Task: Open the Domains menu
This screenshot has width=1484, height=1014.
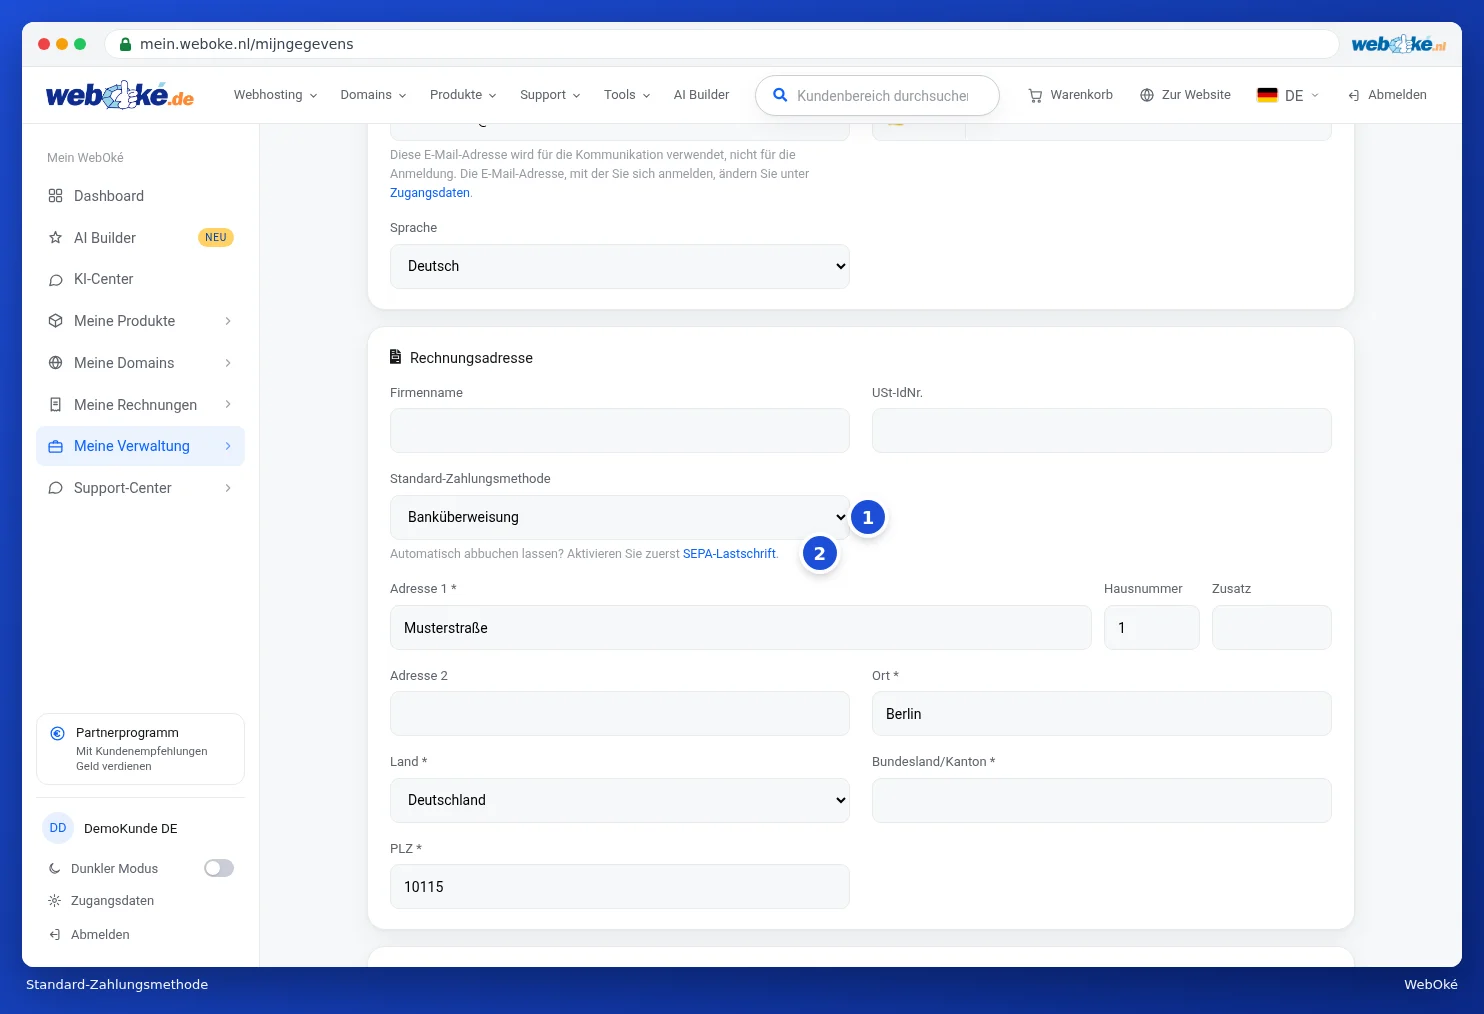Action: [373, 95]
